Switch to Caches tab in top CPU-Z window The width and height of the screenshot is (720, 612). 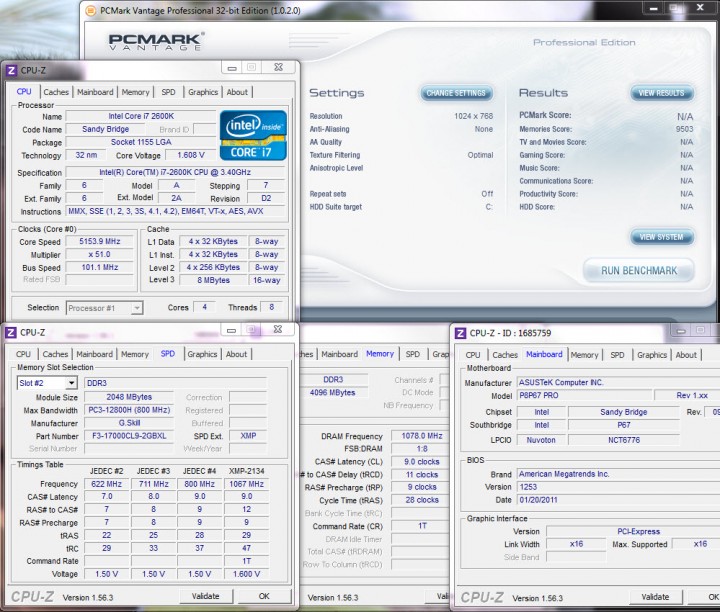click(56, 92)
